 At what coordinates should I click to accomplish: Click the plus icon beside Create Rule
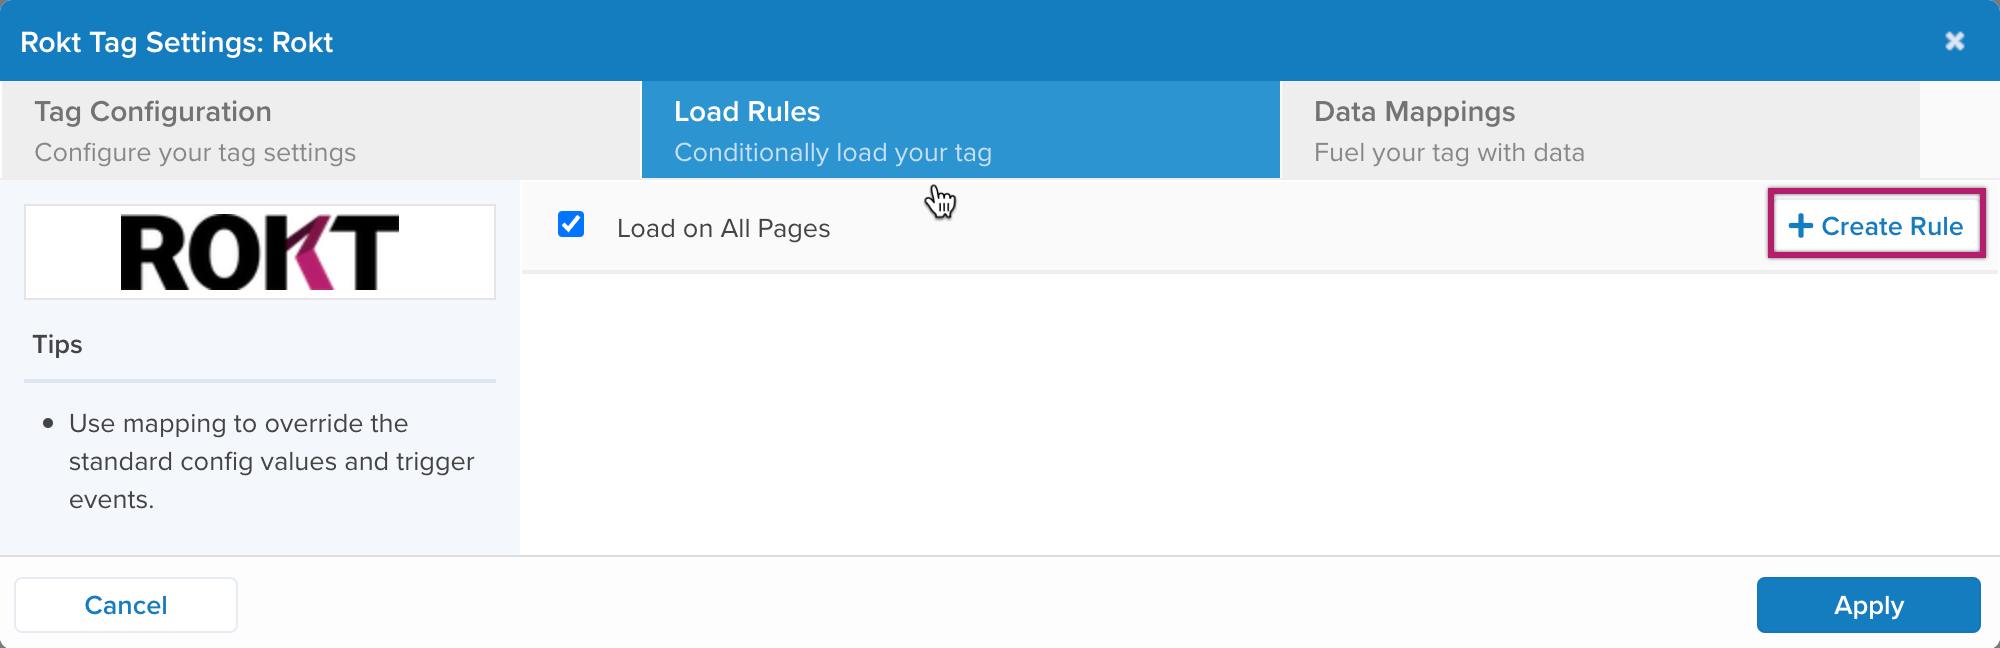[1800, 226]
